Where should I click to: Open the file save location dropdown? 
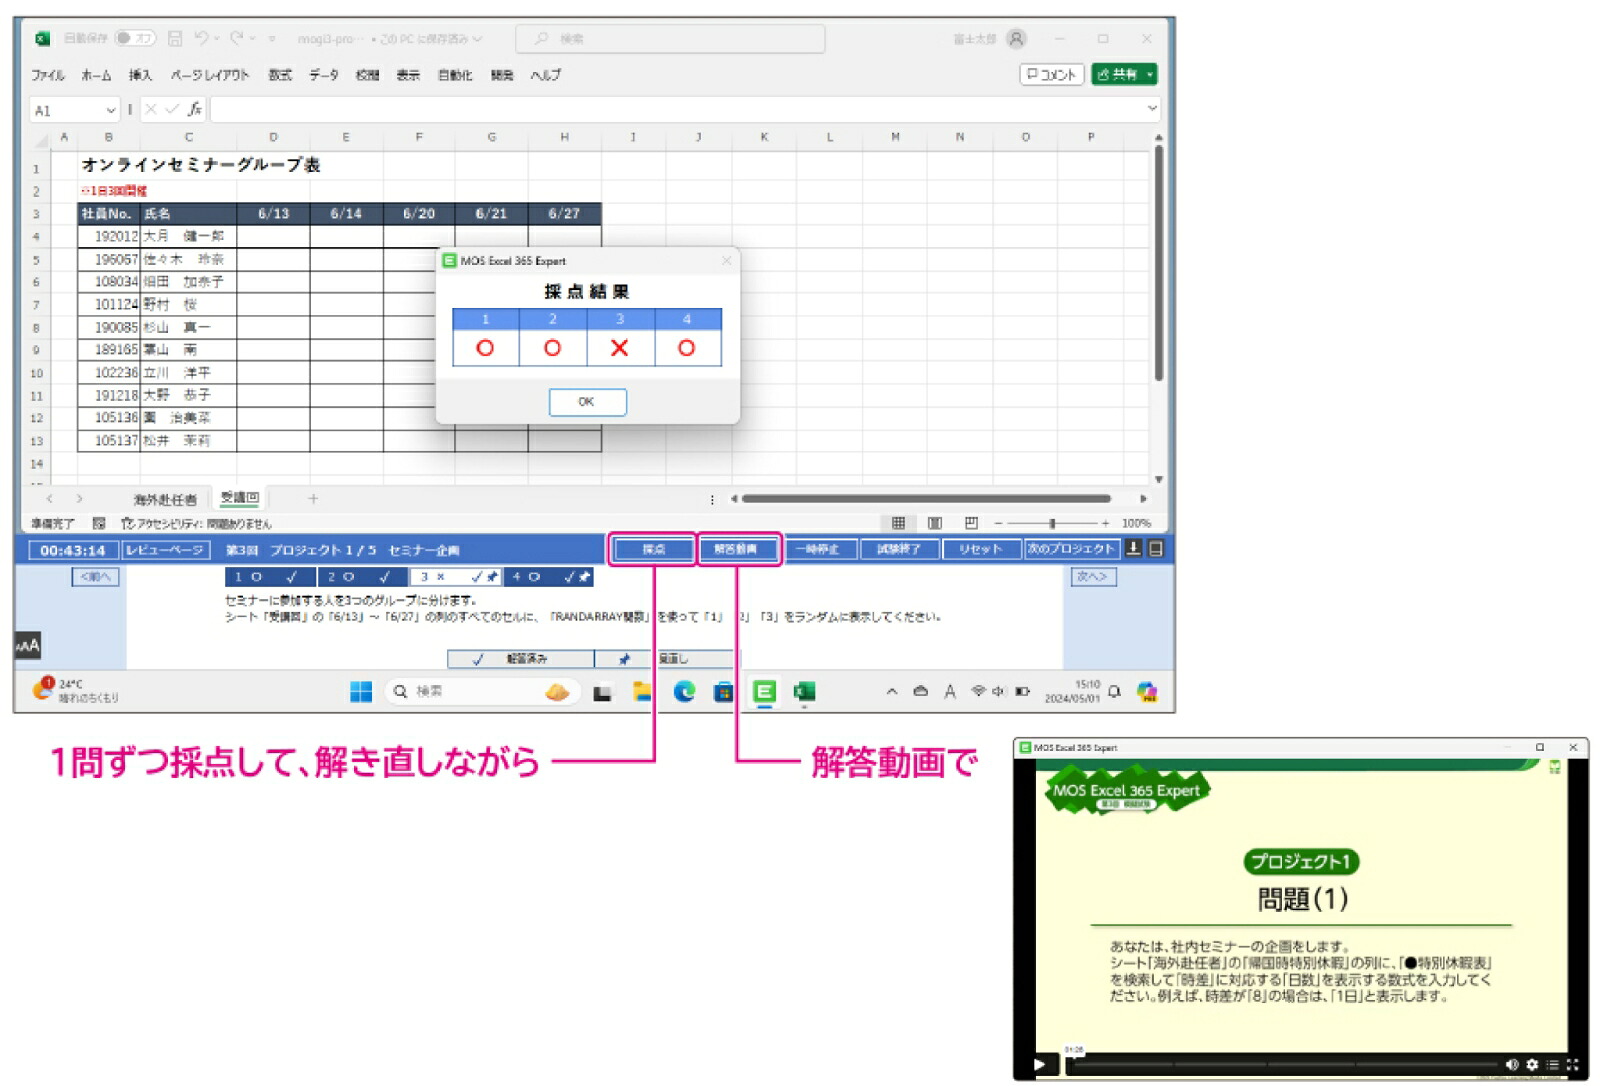[x=477, y=39]
